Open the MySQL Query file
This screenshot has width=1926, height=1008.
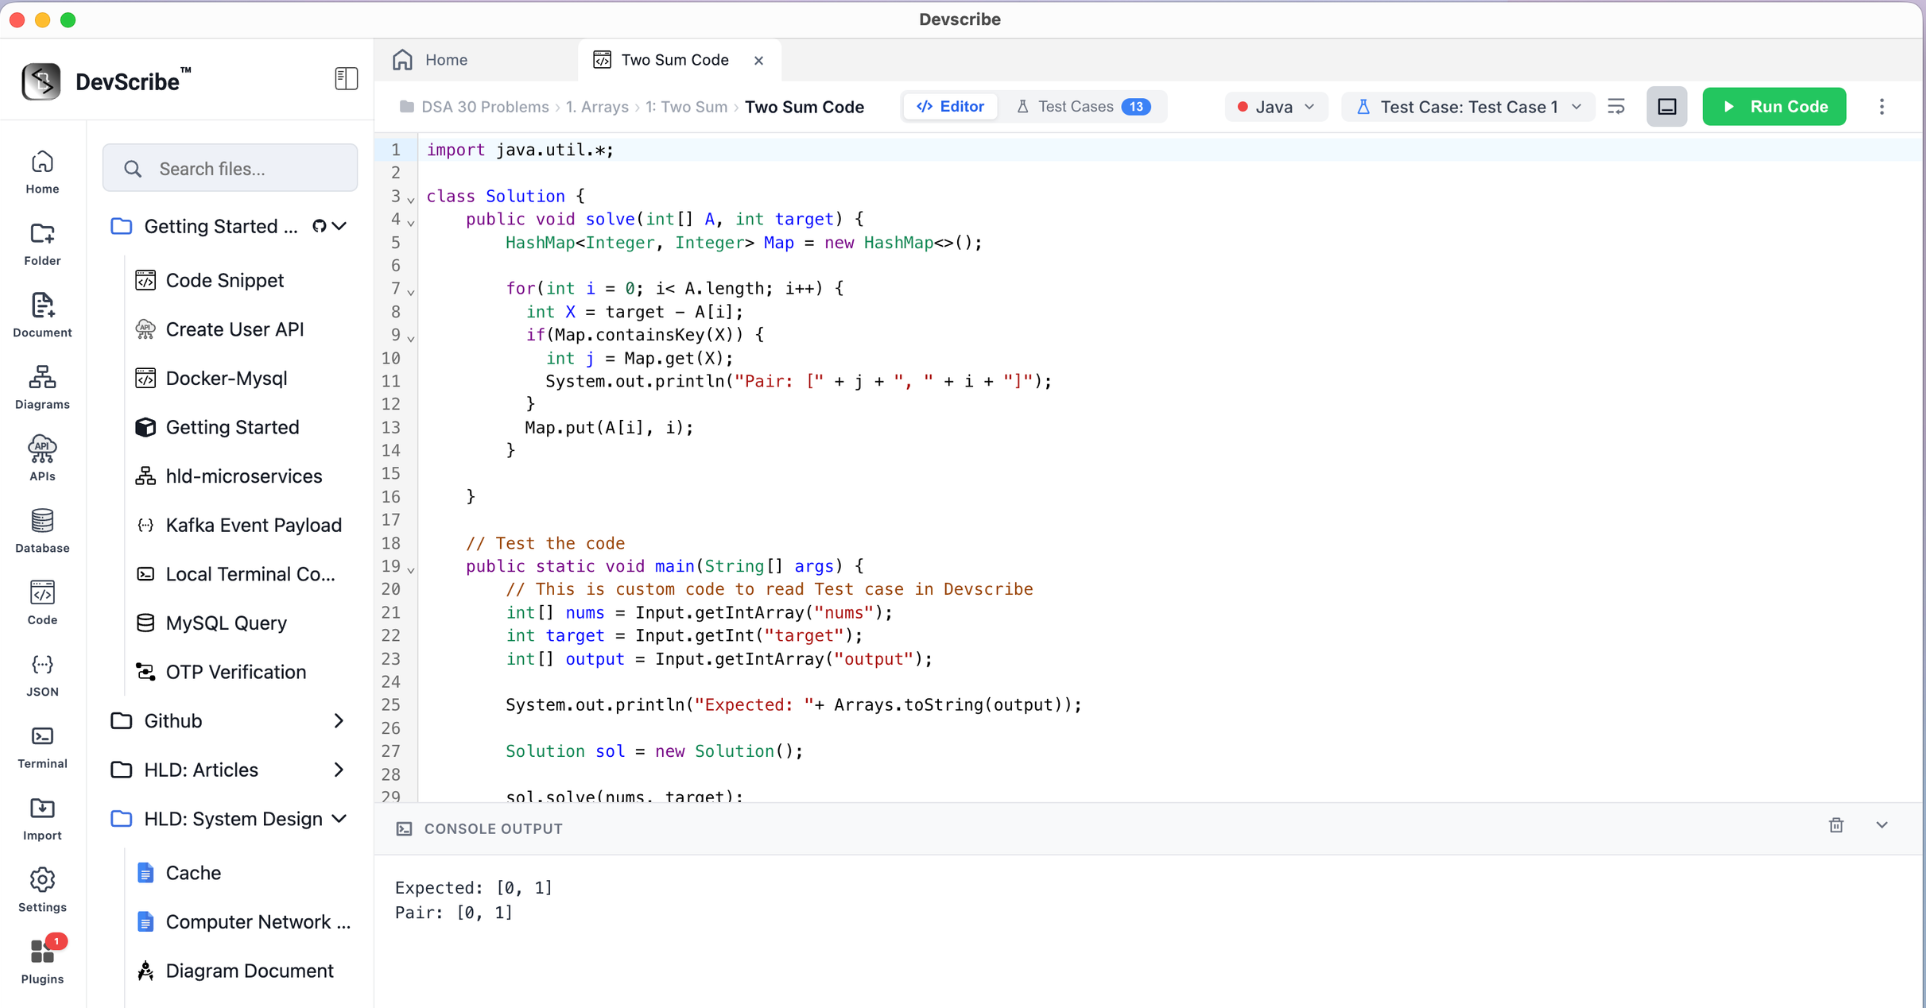pos(226,624)
